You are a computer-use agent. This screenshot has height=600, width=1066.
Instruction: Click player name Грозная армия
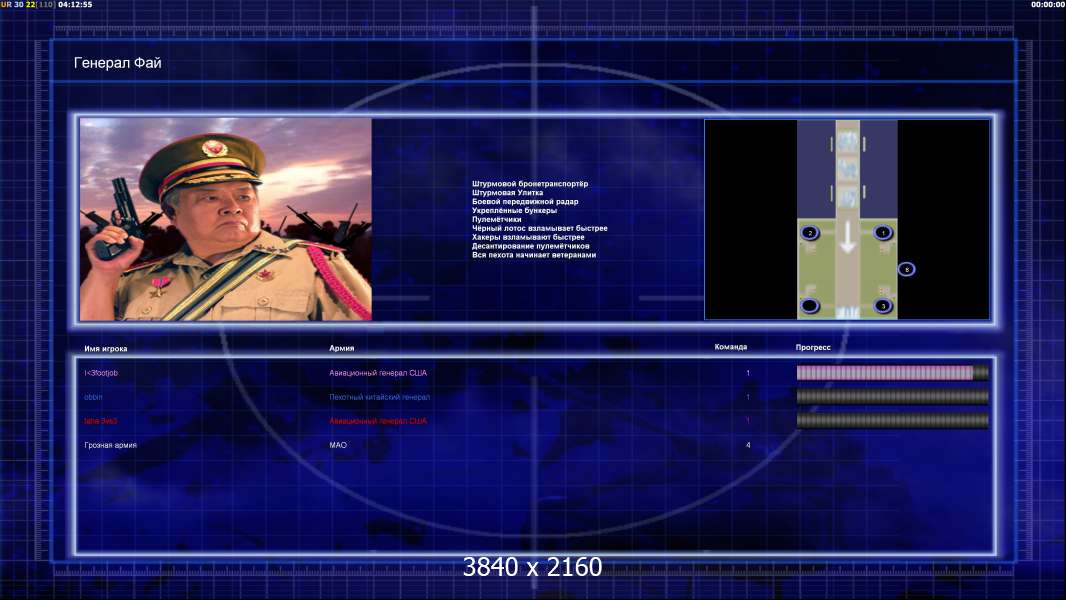(x=111, y=445)
